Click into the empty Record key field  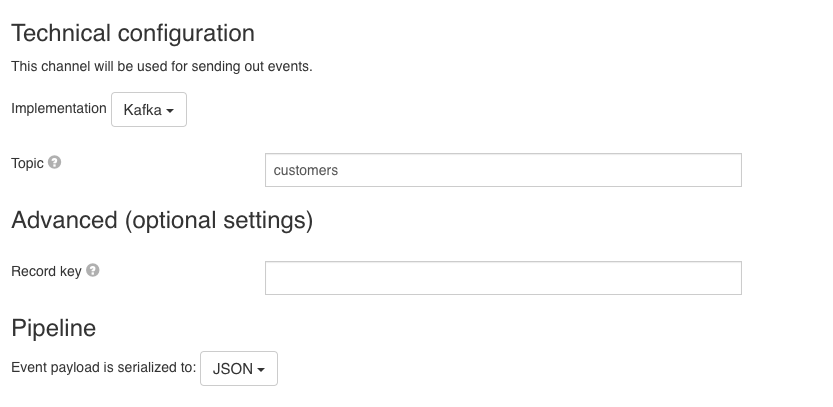pyautogui.click(x=502, y=278)
